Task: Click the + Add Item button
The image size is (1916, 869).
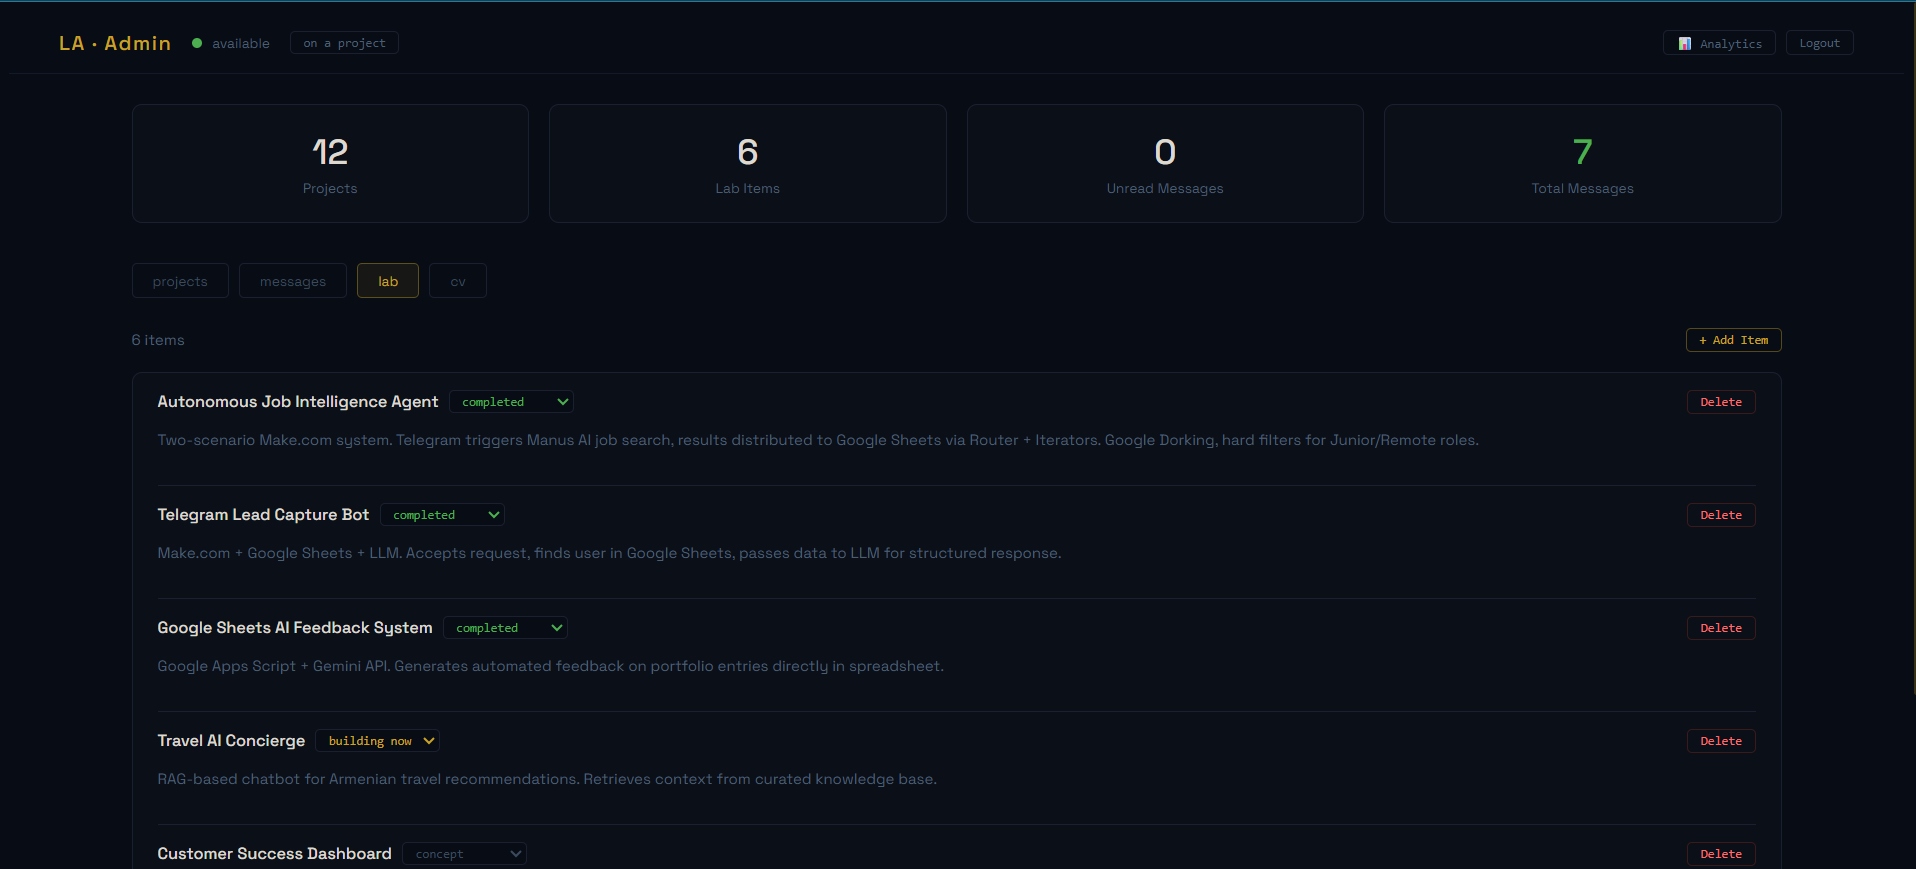Action: coord(1733,340)
